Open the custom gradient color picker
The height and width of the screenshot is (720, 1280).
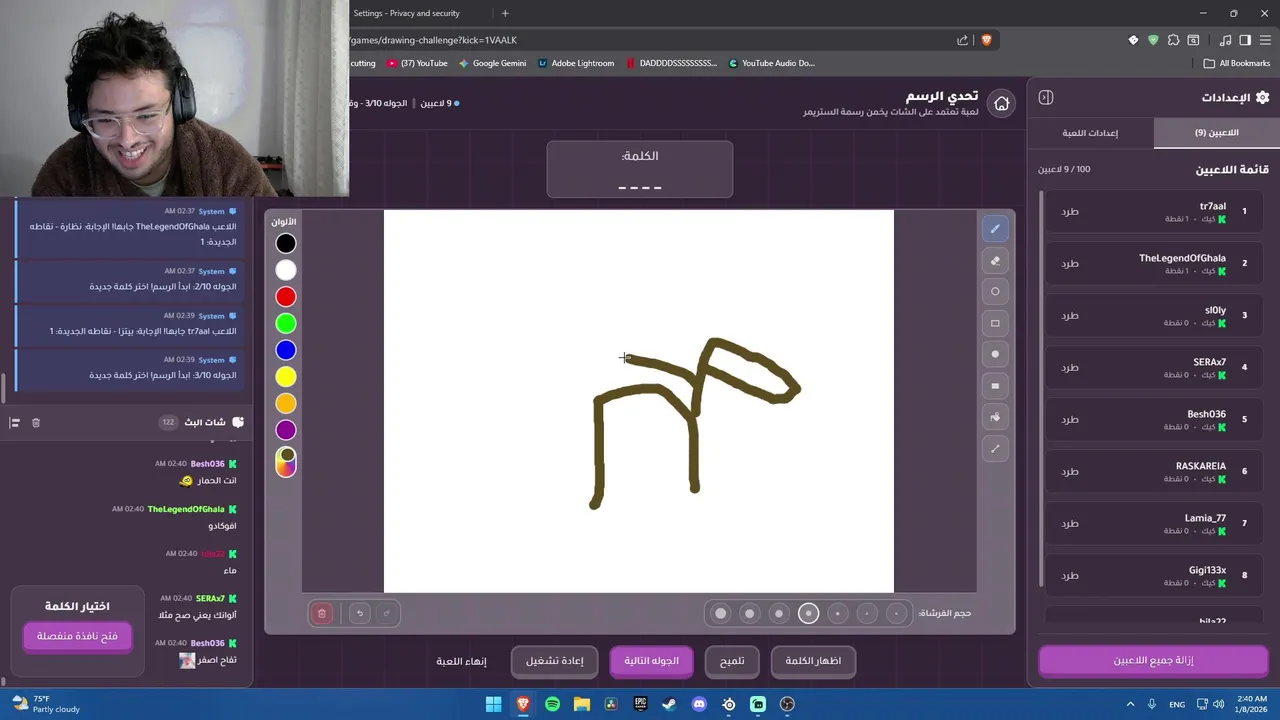click(286, 461)
